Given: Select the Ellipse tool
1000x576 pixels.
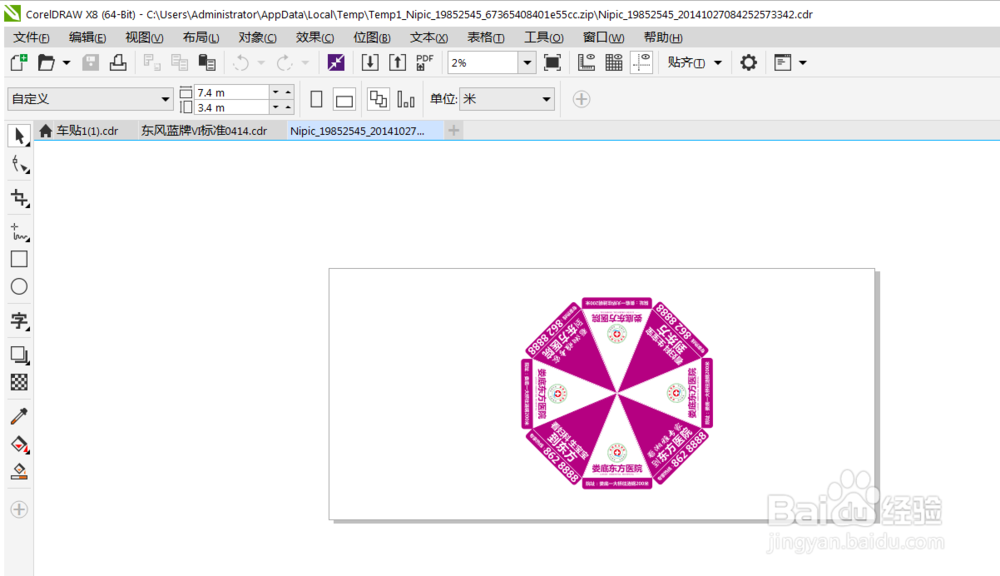Looking at the screenshot, I should (19, 286).
